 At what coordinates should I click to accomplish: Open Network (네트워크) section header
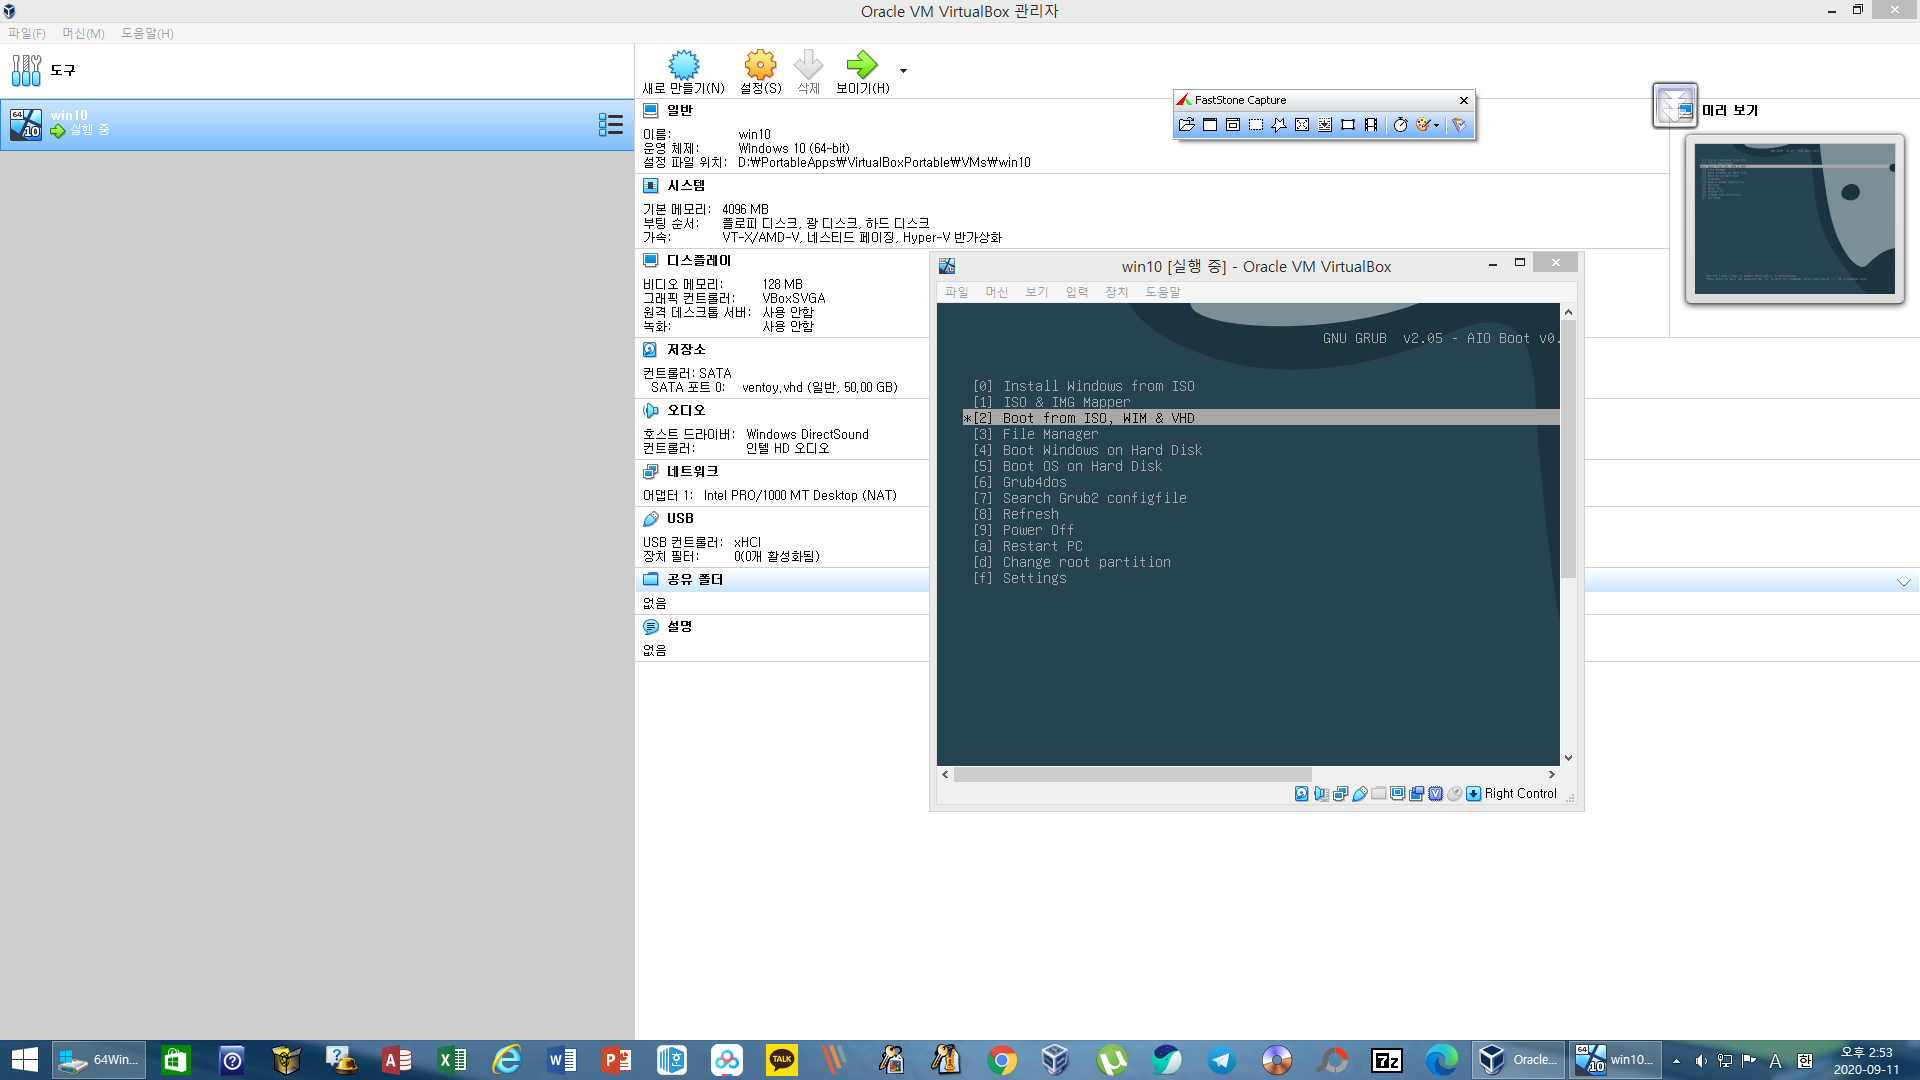pos(692,471)
